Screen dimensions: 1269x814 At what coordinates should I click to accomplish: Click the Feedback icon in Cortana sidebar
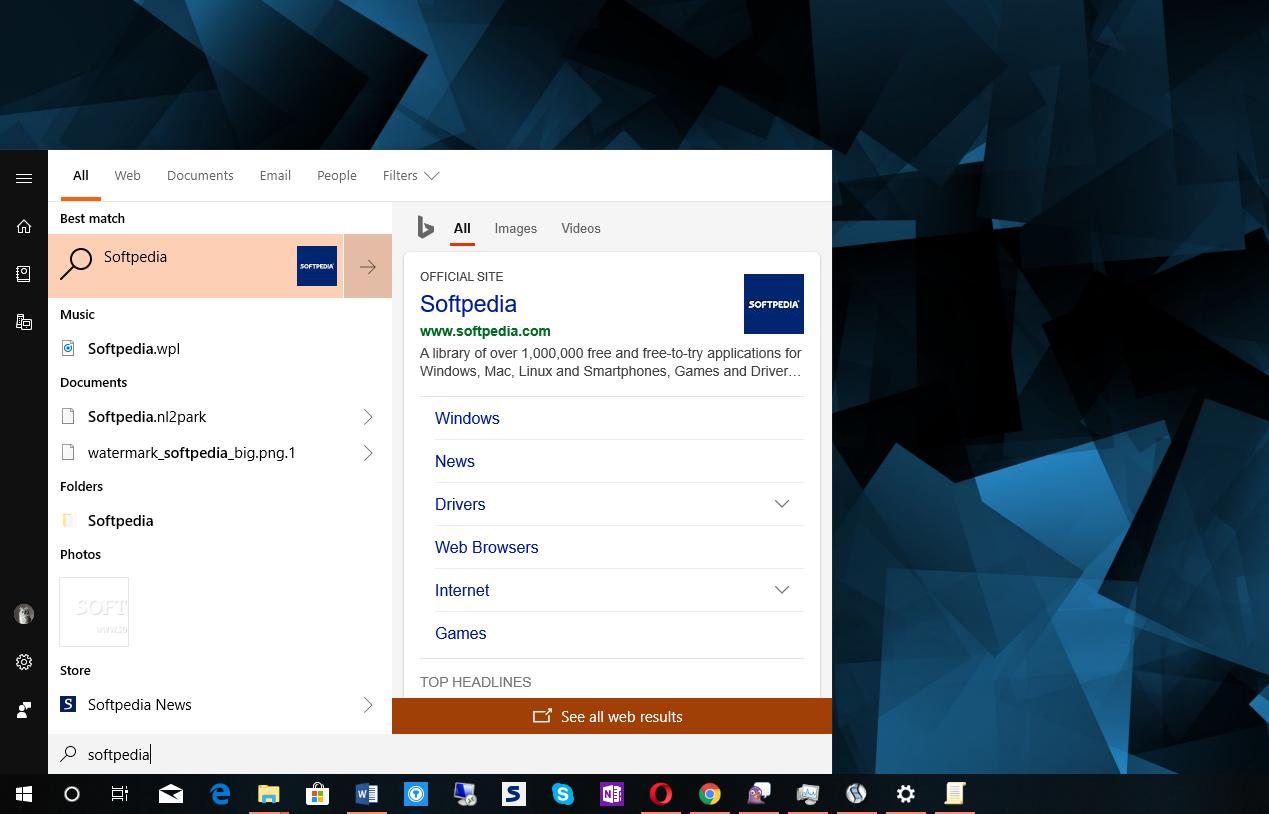pyautogui.click(x=24, y=710)
